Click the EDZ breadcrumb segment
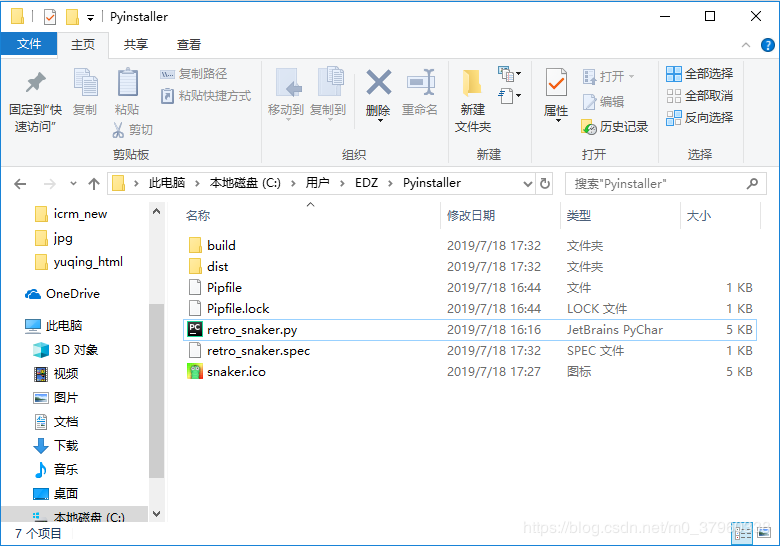This screenshot has height=546, width=780. tap(366, 183)
